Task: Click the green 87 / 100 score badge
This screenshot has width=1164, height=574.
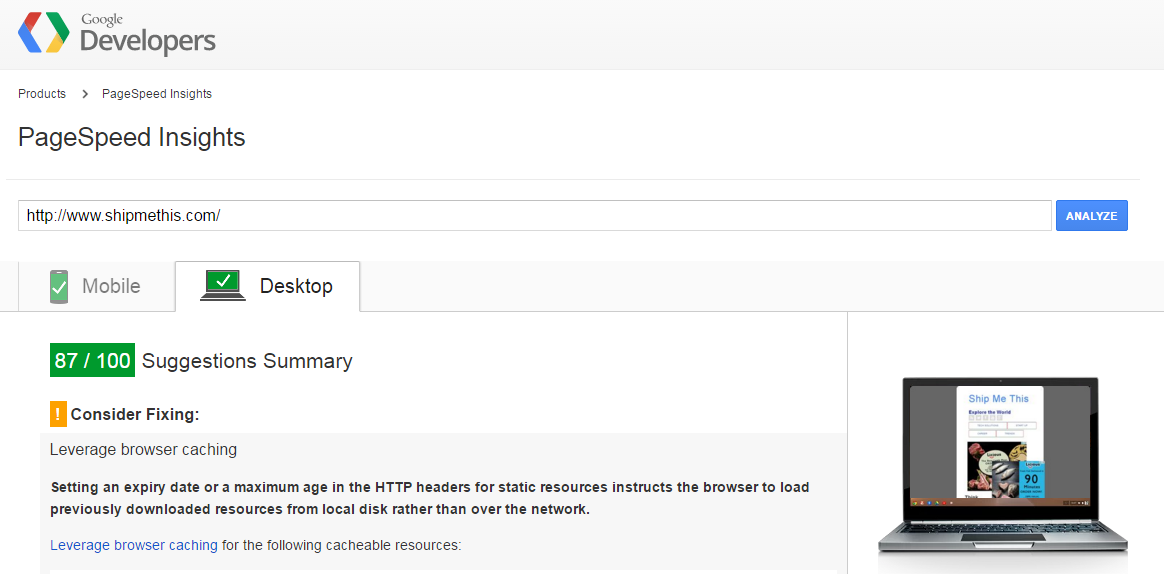Action: click(92, 360)
